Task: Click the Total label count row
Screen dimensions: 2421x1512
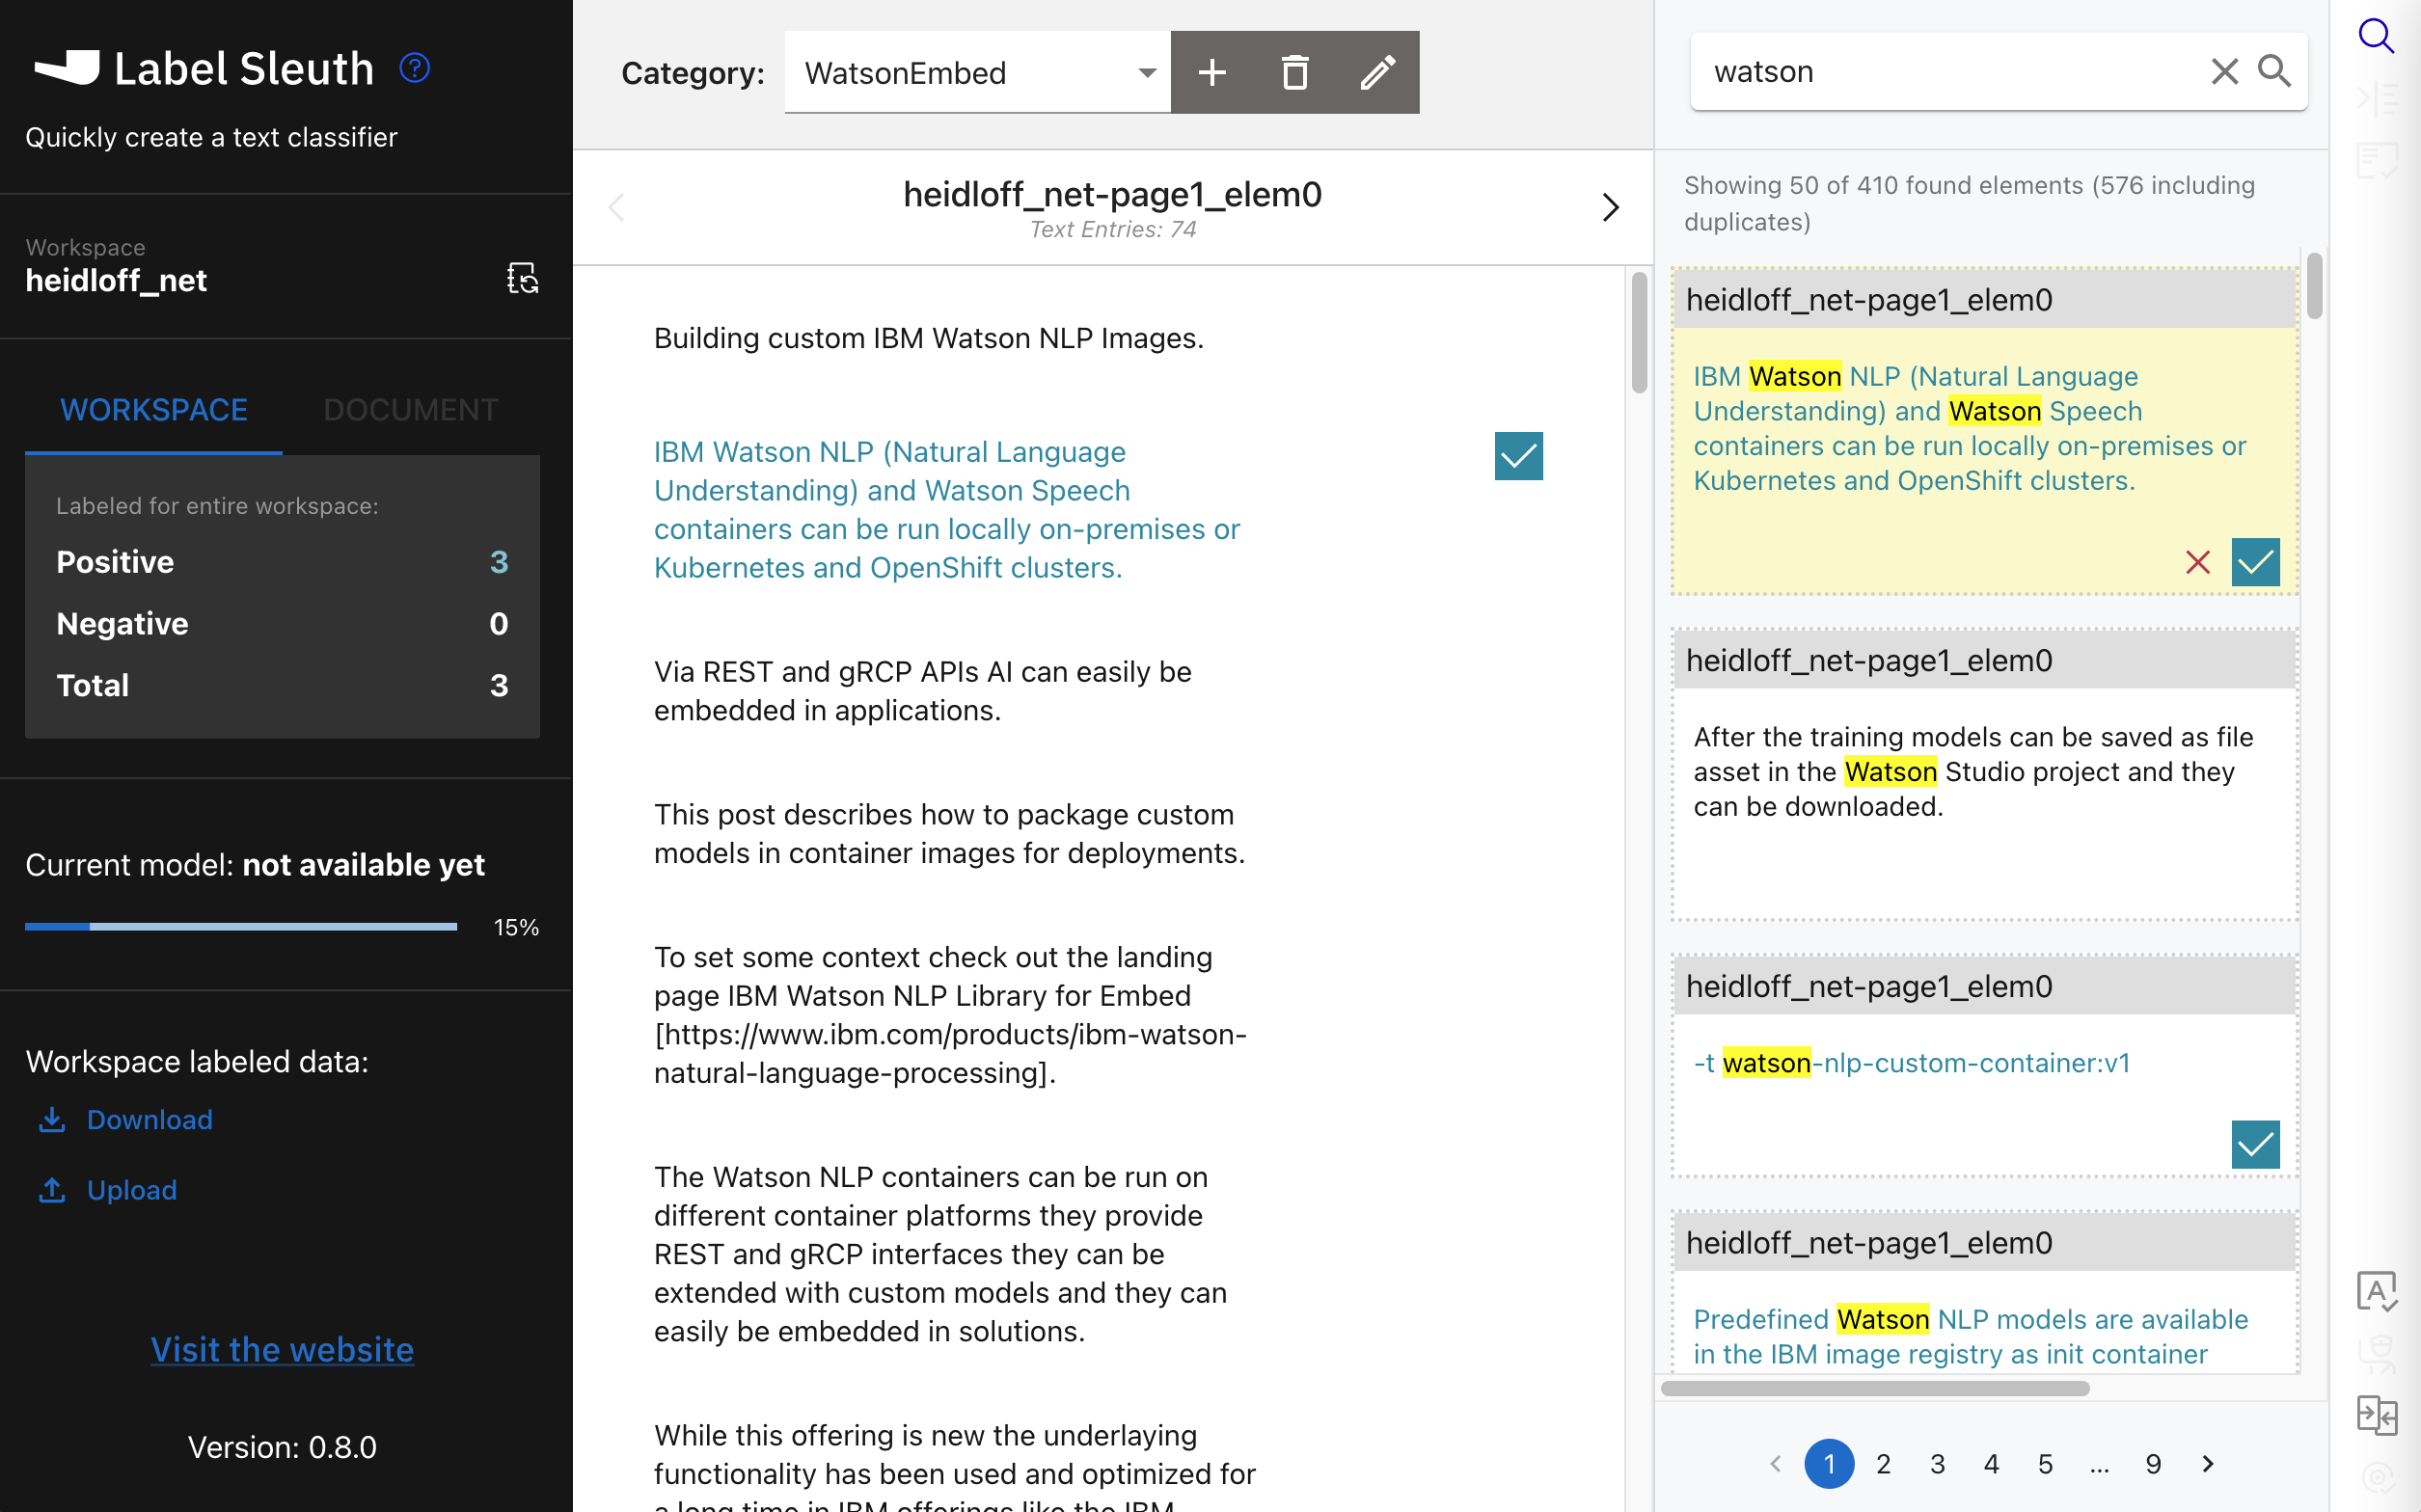Action: [x=282, y=685]
